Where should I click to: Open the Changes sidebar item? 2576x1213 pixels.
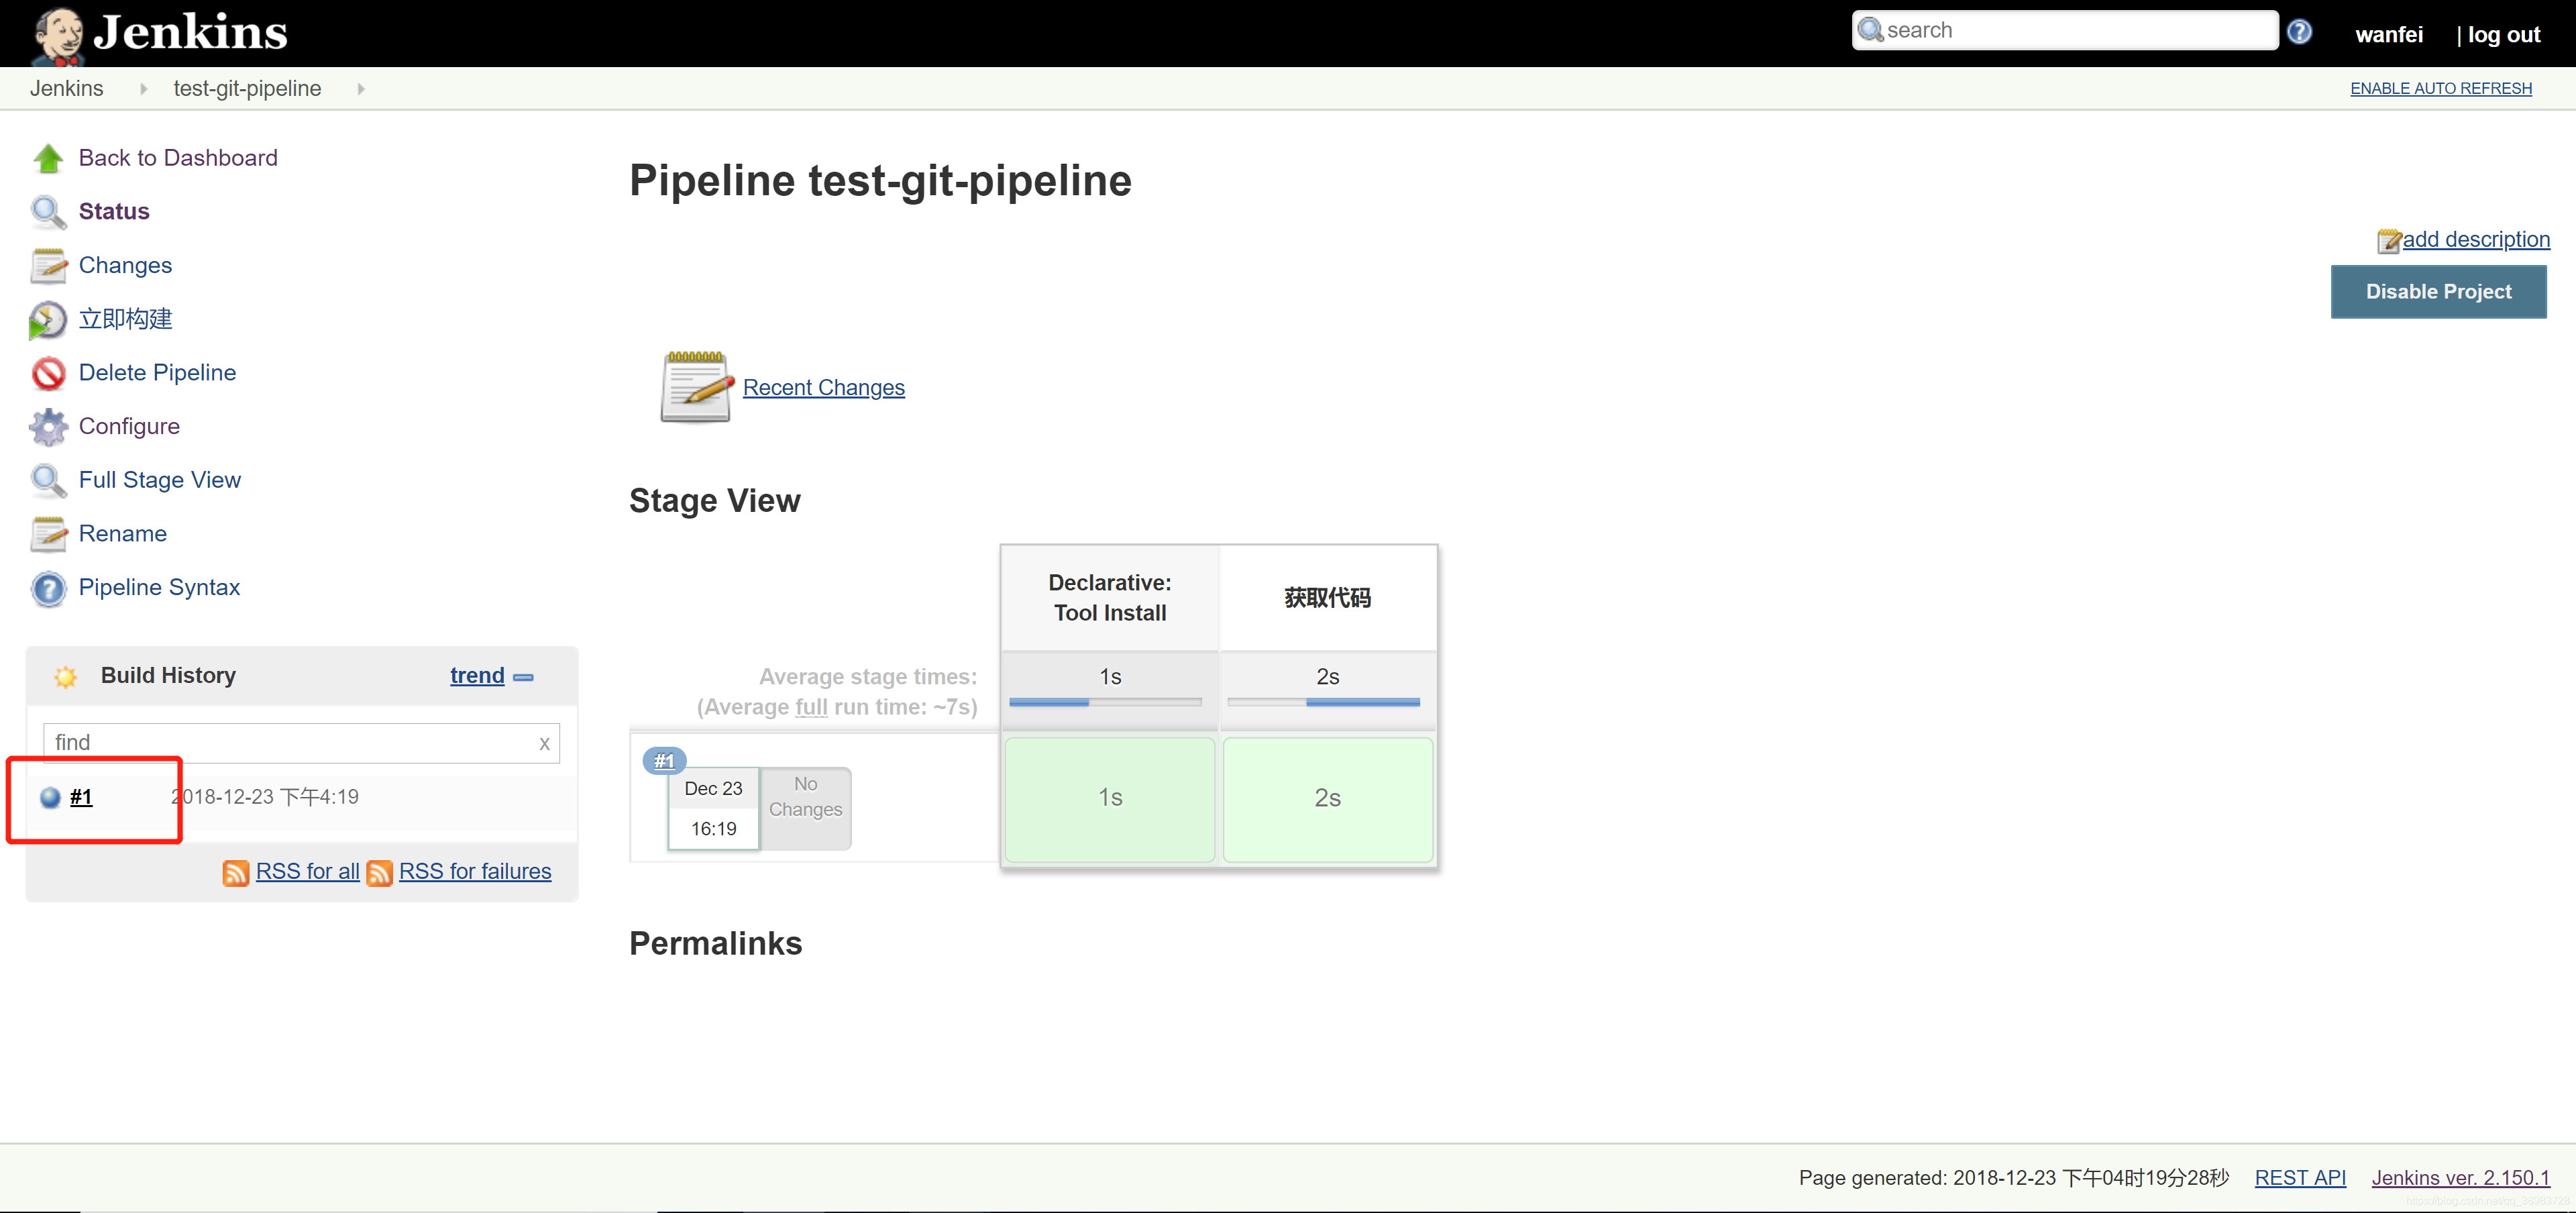point(125,265)
